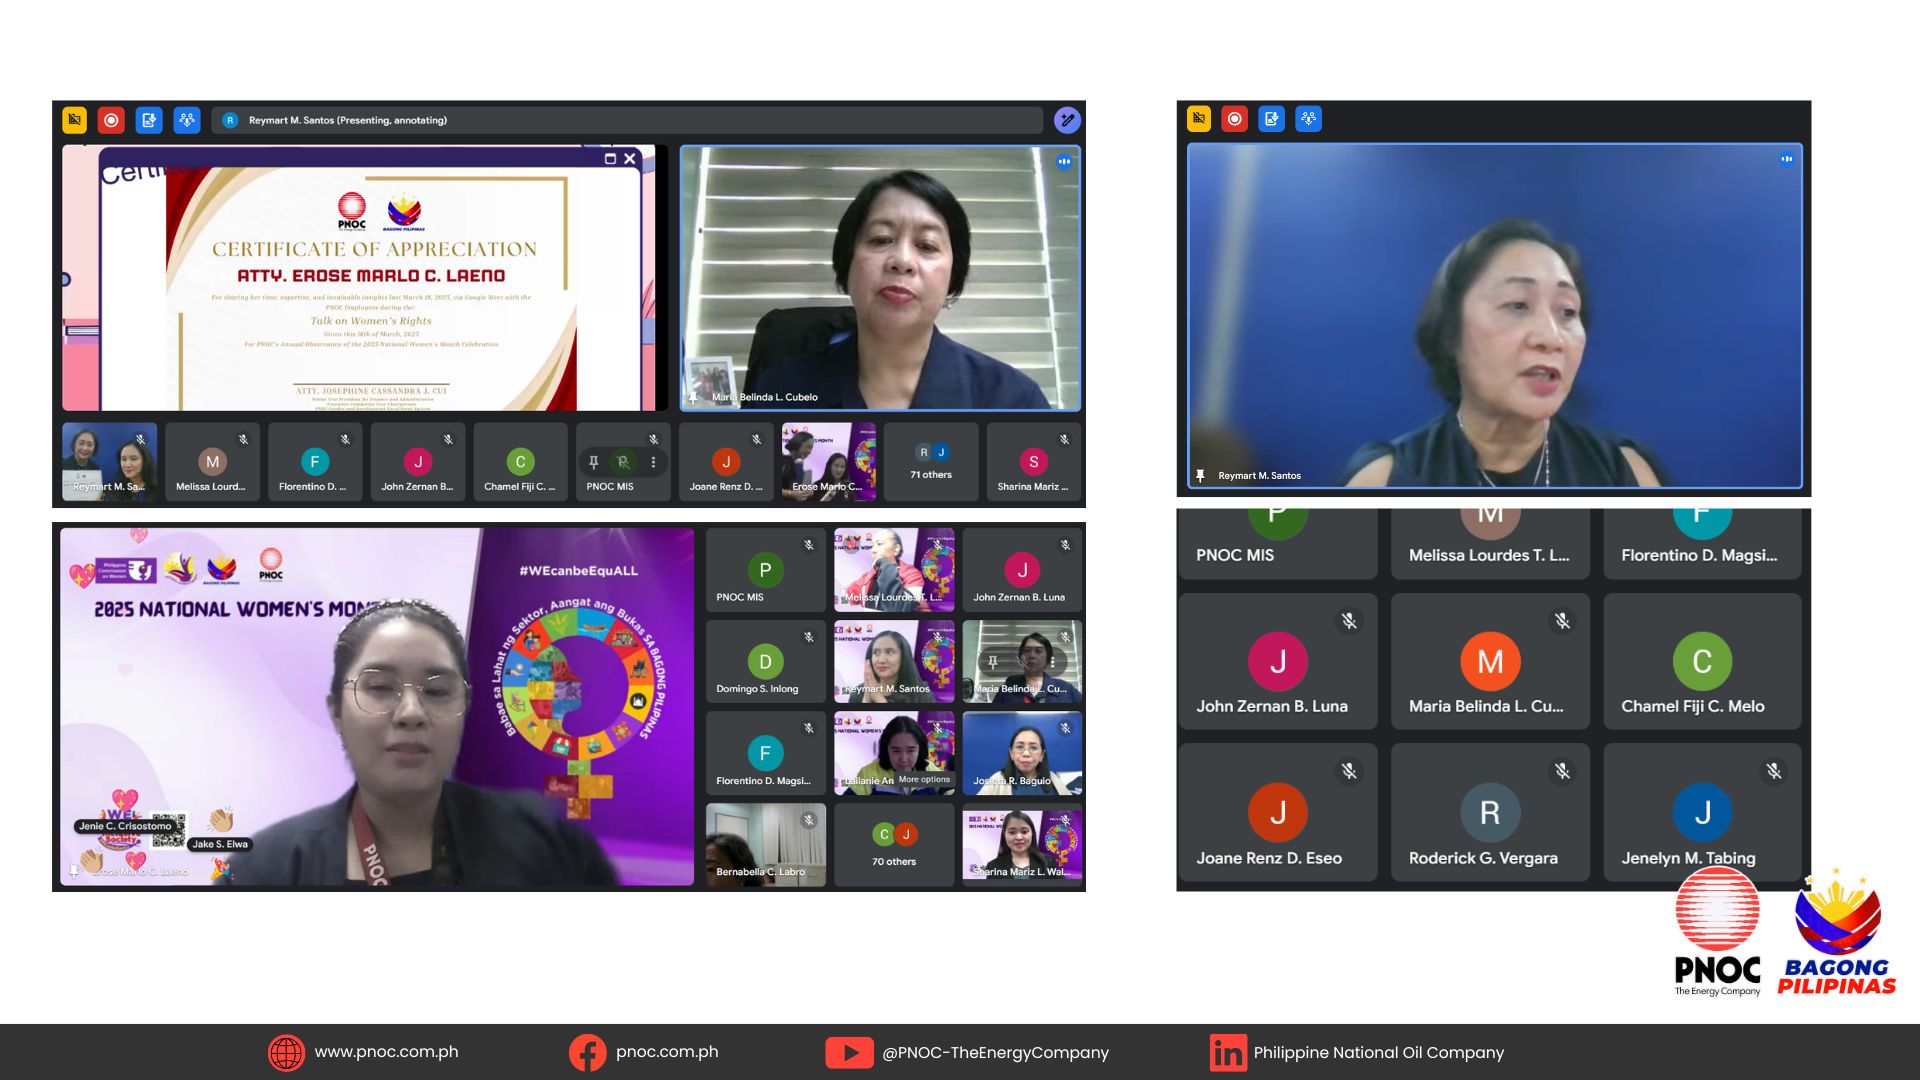Open the blue people icon in the right meeting window
This screenshot has width=1920, height=1080.
pyautogui.click(x=1309, y=119)
